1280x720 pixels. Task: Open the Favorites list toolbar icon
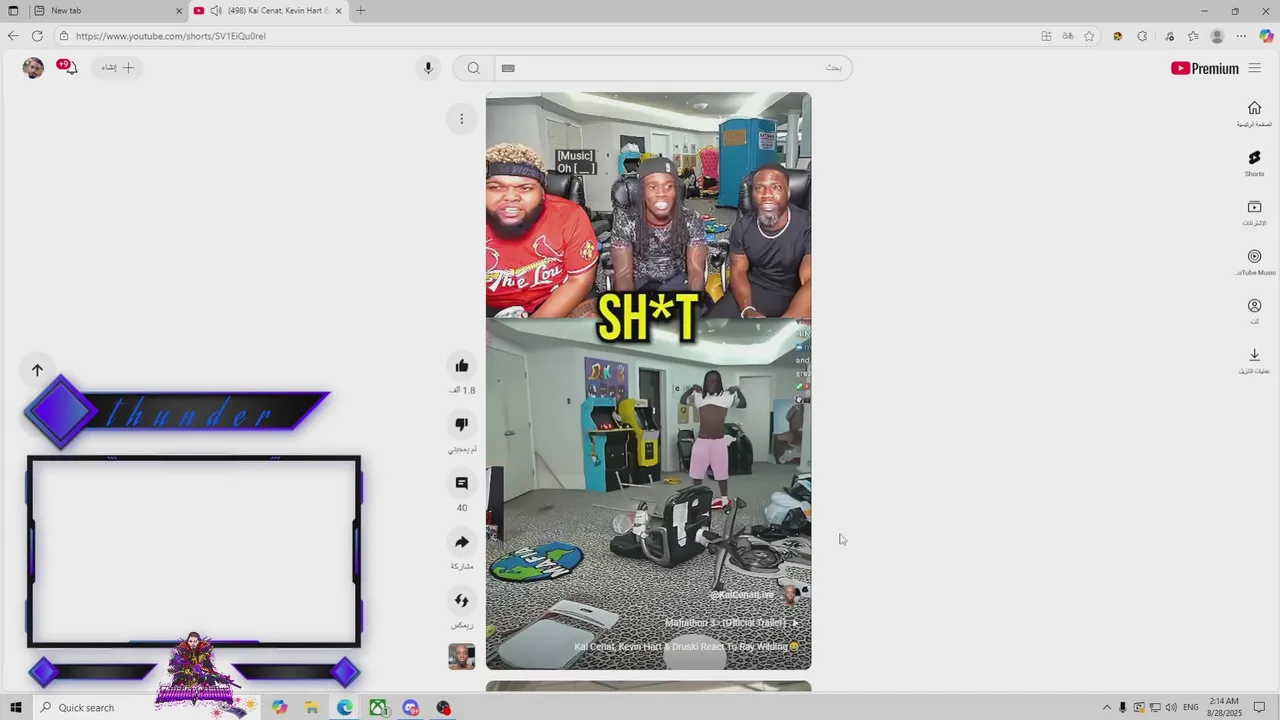(x=1193, y=36)
